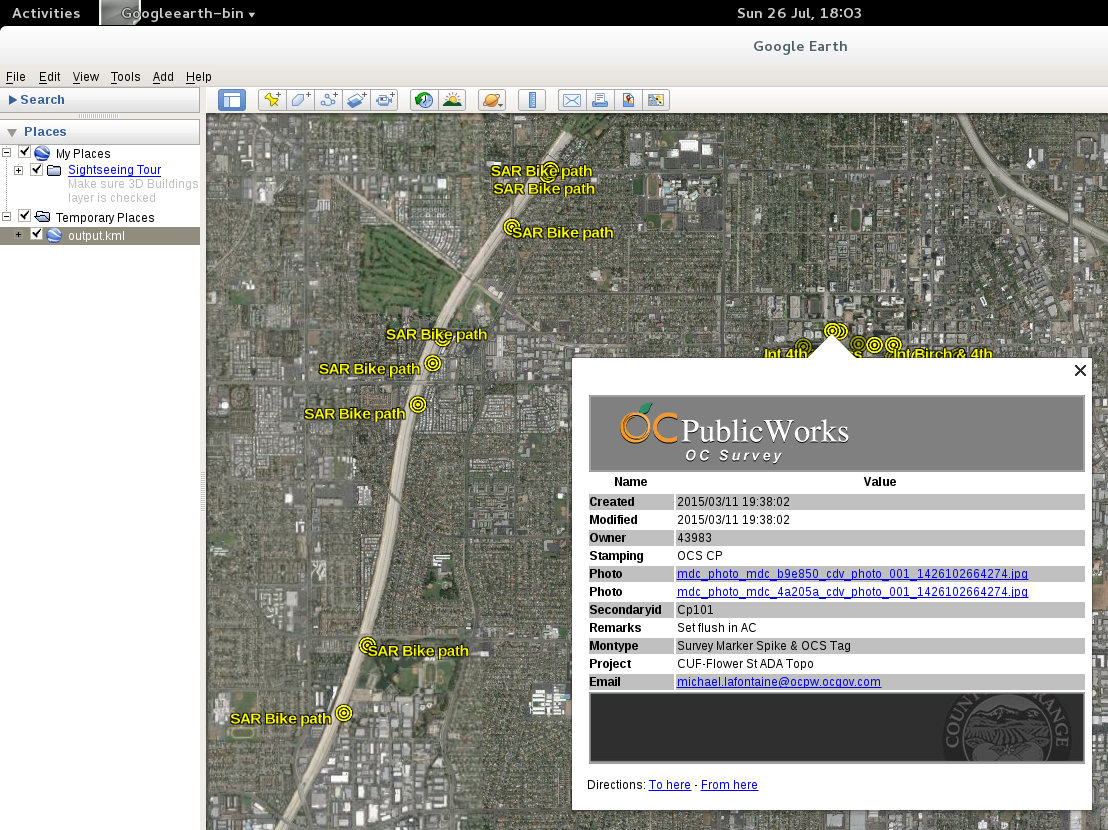
Task: Uncheck the output.kml layer checkbox
Action: click(x=37, y=234)
